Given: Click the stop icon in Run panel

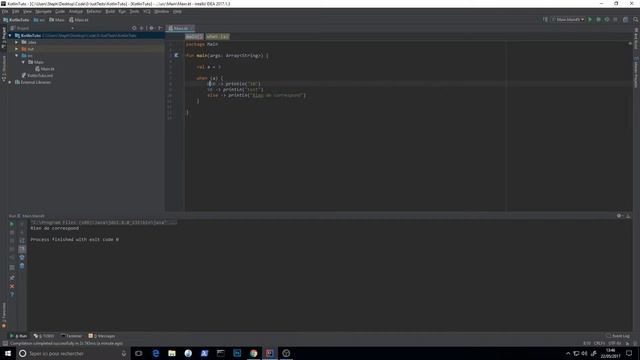Looking at the screenshot, I should tap(12, 232).
